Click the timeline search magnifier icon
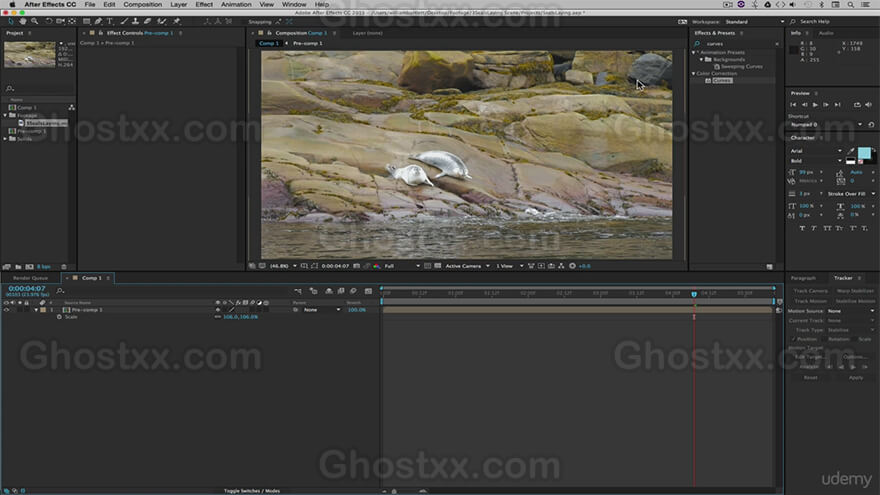The image size is (880, 495). [60, 291]
